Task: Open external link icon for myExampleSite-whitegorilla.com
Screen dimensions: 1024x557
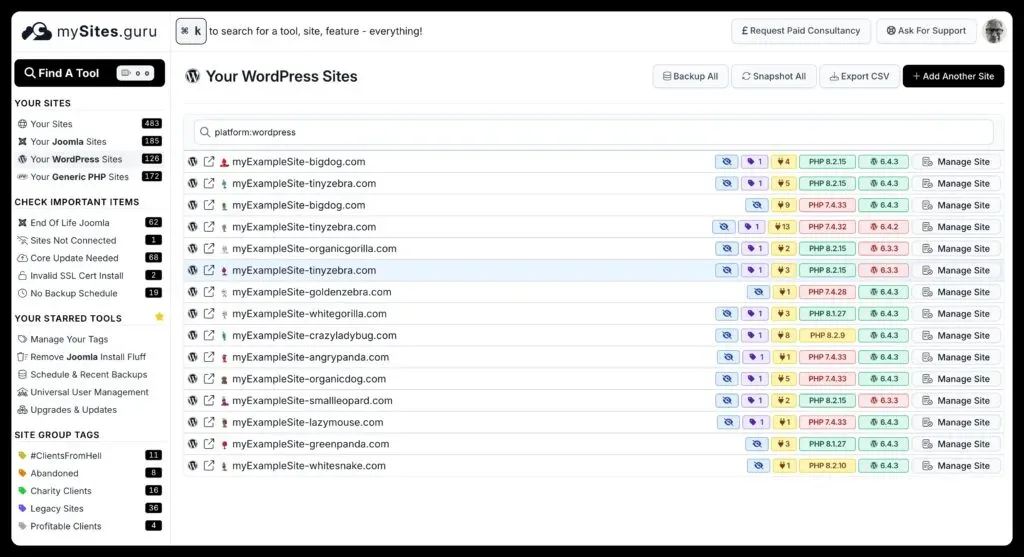Action: pos(209,313)
